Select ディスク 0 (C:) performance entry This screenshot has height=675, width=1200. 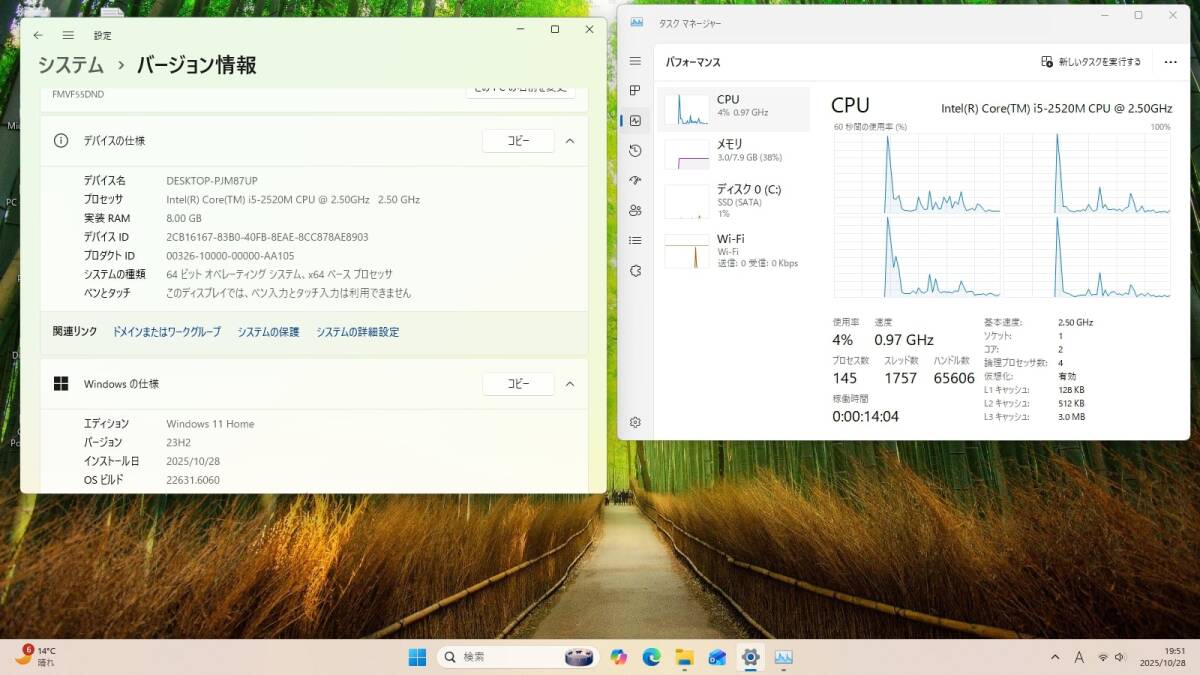coord(733,200)
